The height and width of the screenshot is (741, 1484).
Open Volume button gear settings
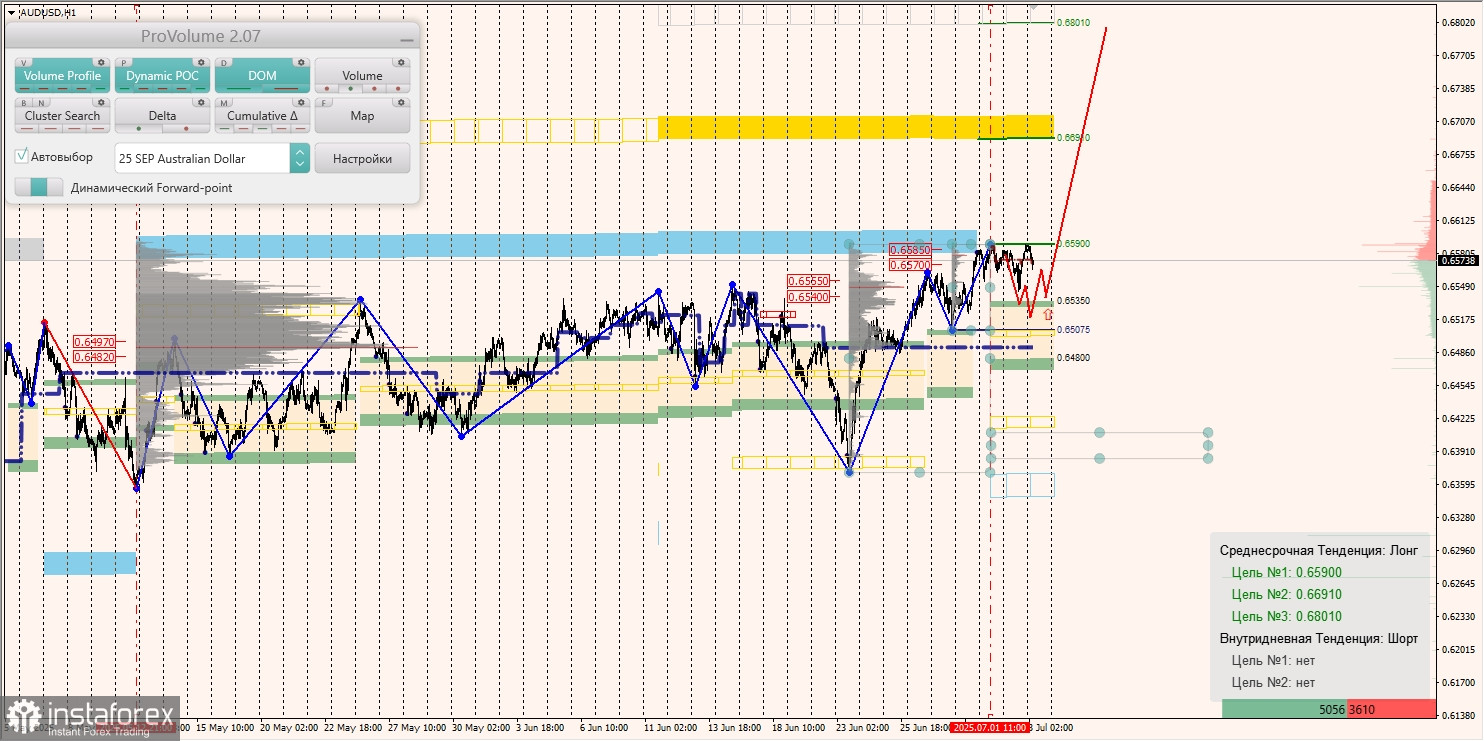click(401, 62)
